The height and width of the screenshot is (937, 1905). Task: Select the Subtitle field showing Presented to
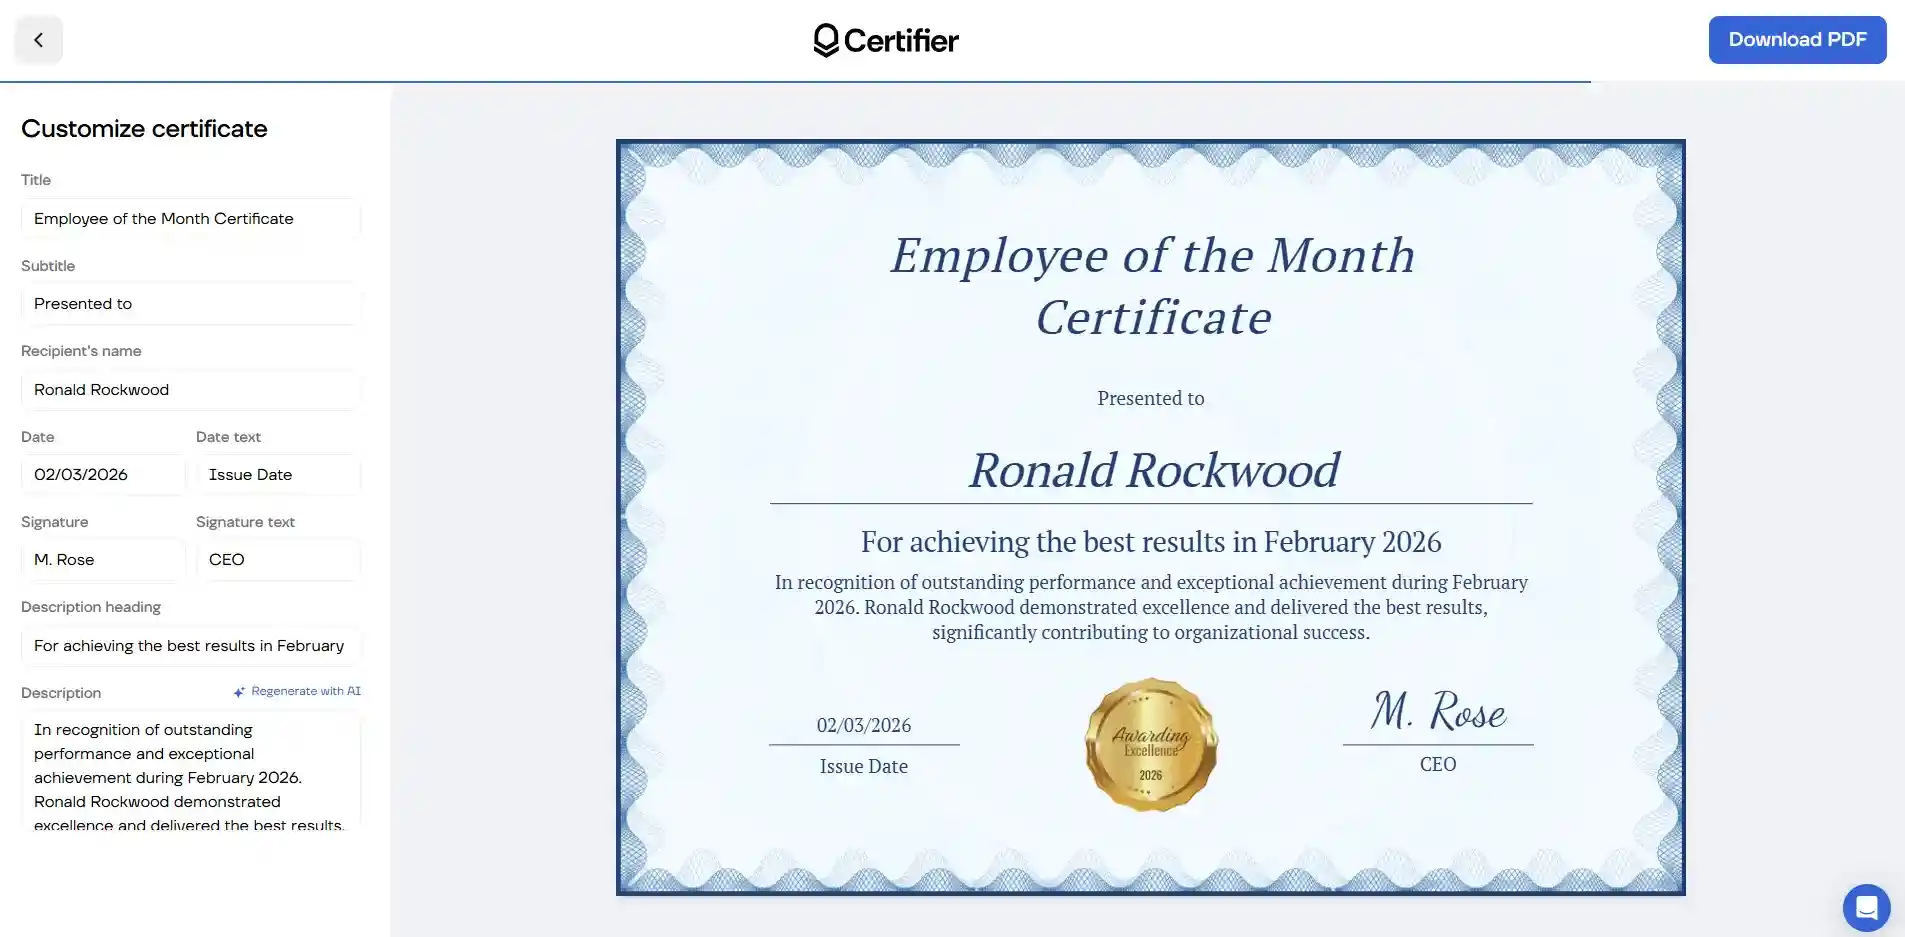click(190, 303)
